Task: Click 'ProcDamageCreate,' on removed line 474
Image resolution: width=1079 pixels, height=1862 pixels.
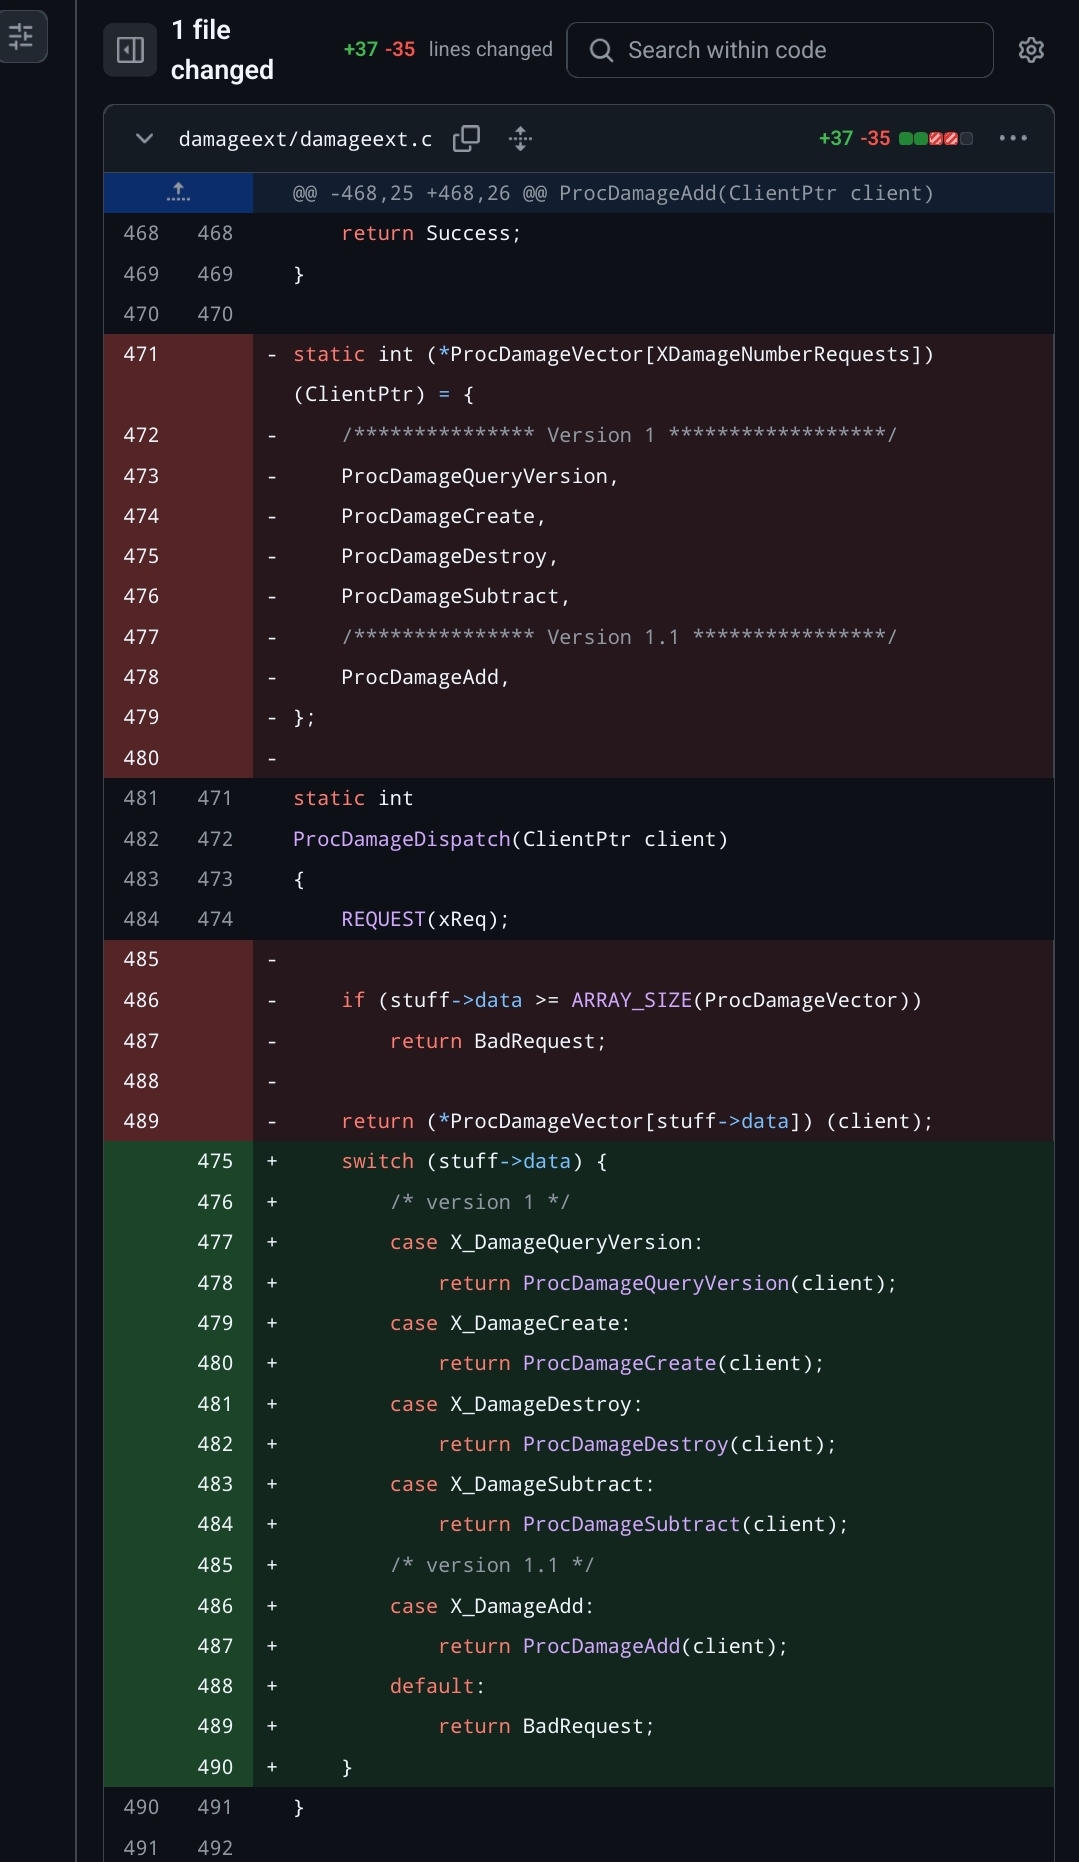Action: 444,516
